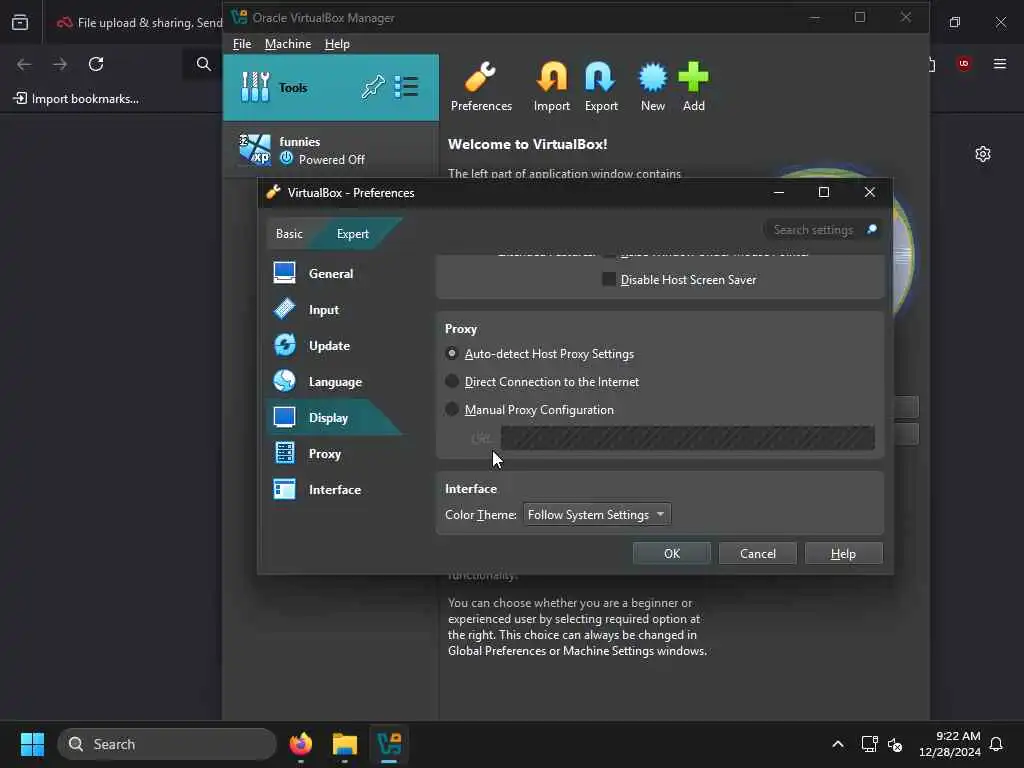This screenshot has width=1024, height=768.
Task: Open the notifications bell
Action: coord(996,744)
